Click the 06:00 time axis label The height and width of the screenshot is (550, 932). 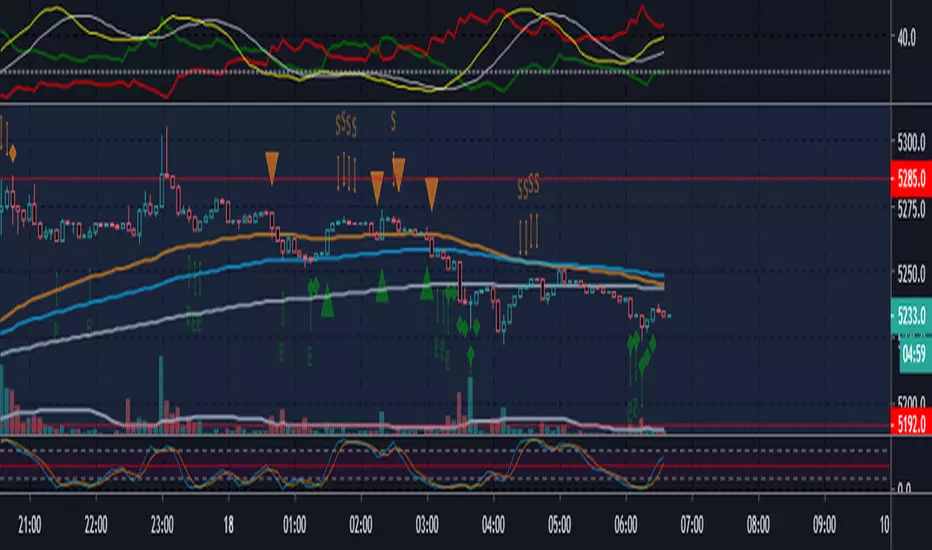coord(626,525)
